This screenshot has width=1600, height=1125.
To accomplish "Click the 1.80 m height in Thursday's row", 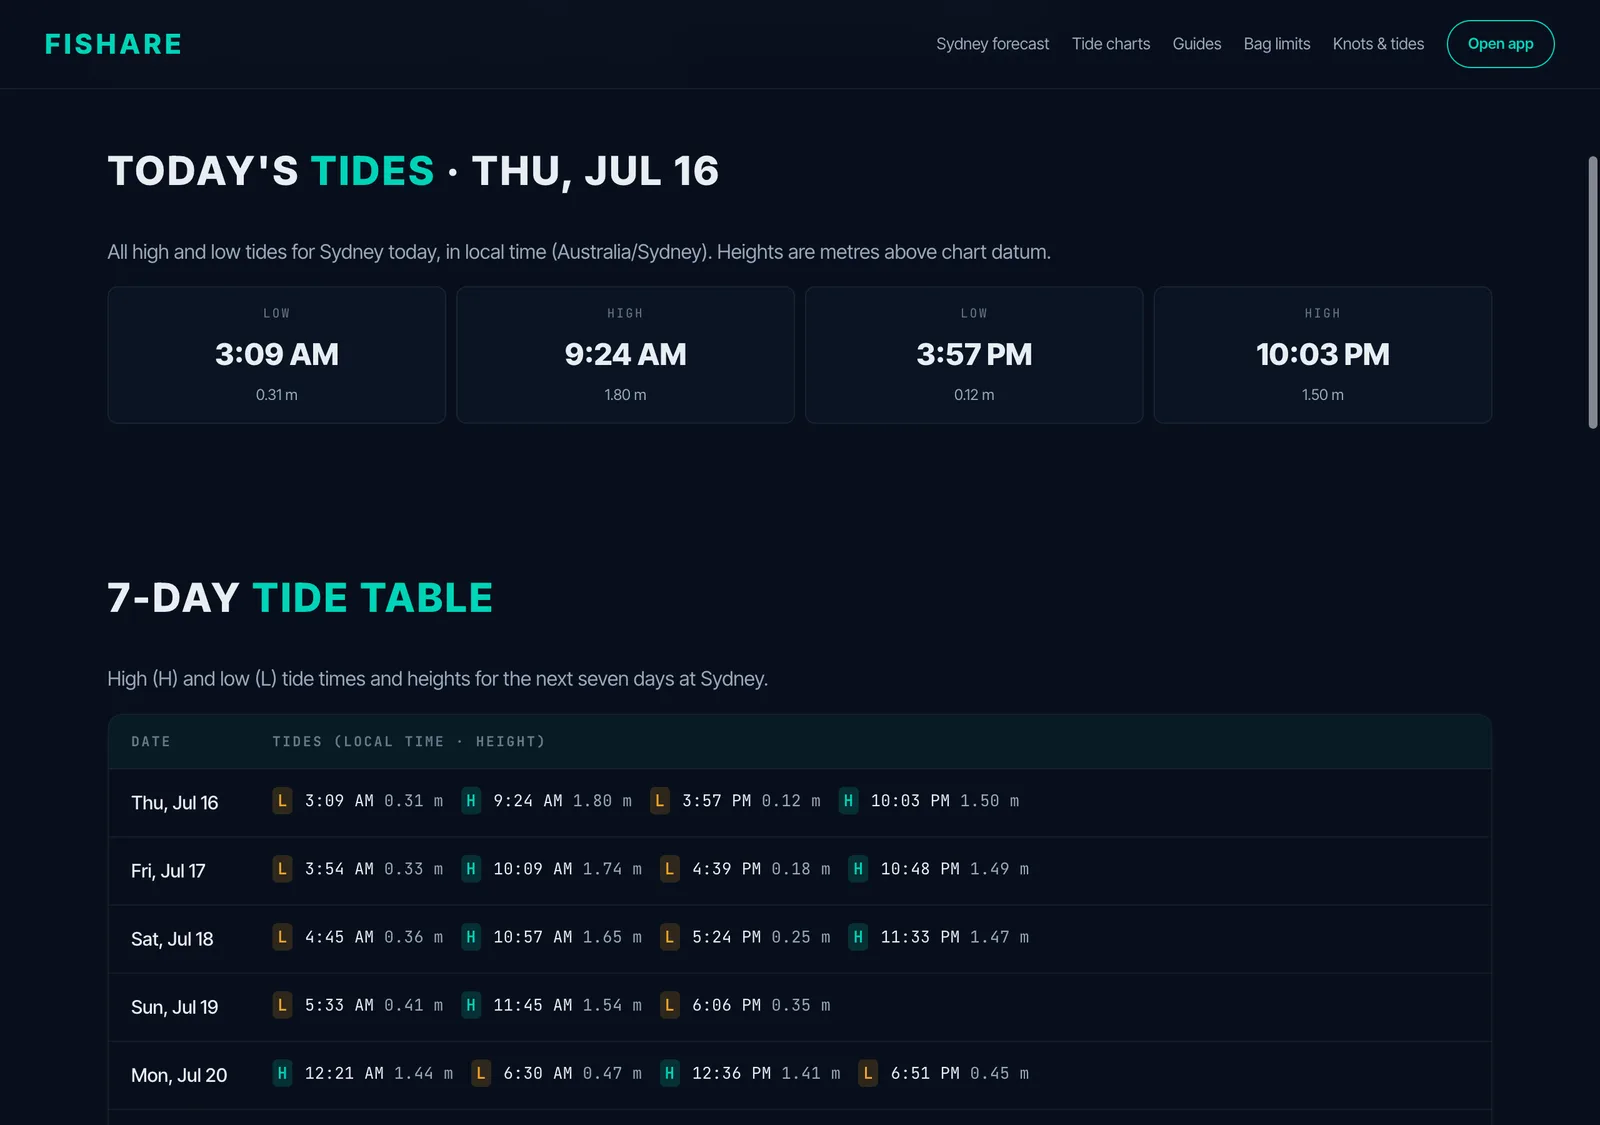I will (603, 801).
